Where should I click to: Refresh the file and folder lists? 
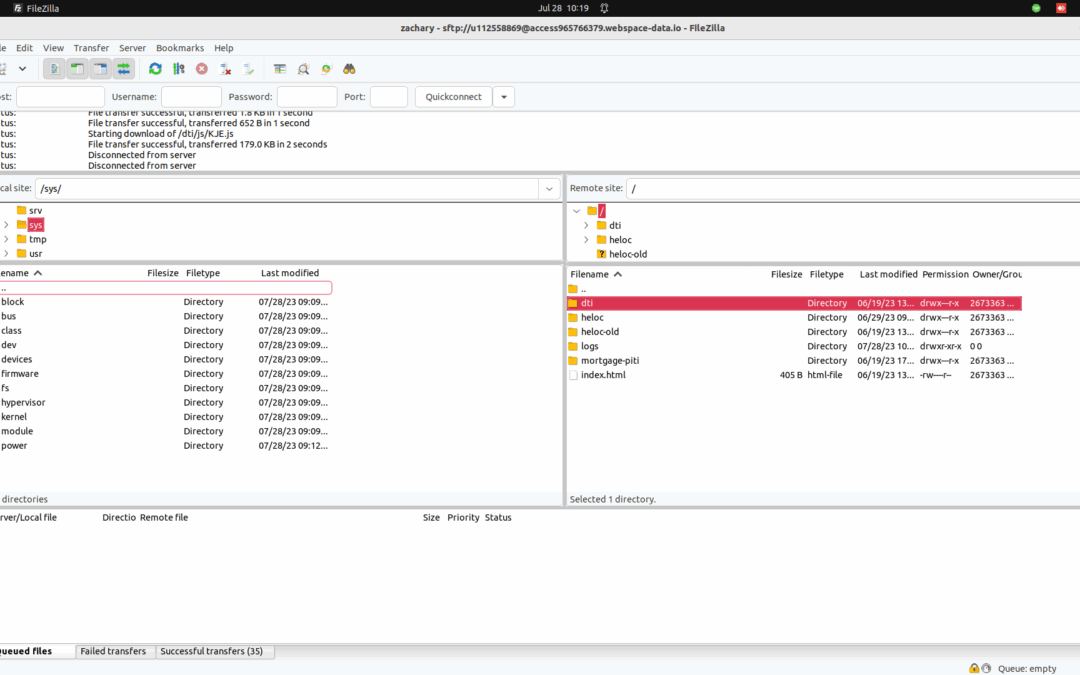[x=155, y=69]
